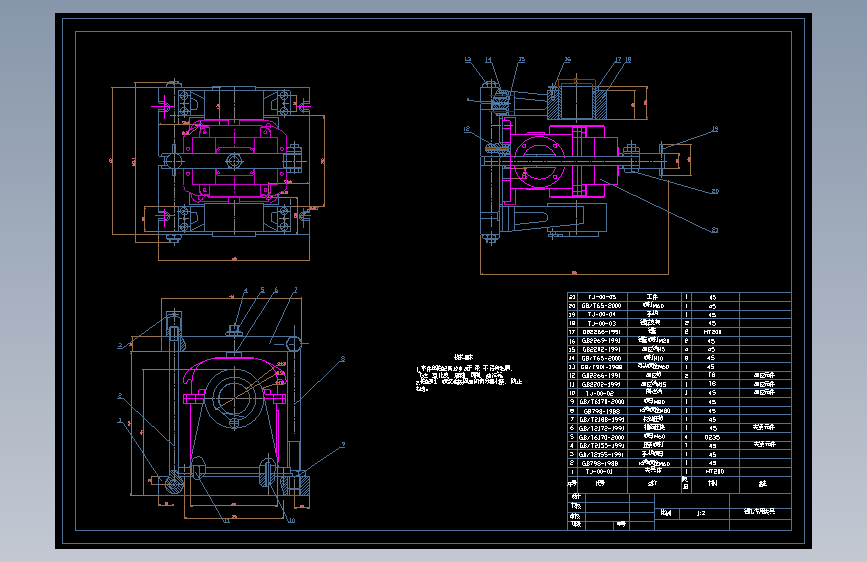Click the 1:2 scale value in title block
This screenshot has width=867, height=562.
pos(701,513)
